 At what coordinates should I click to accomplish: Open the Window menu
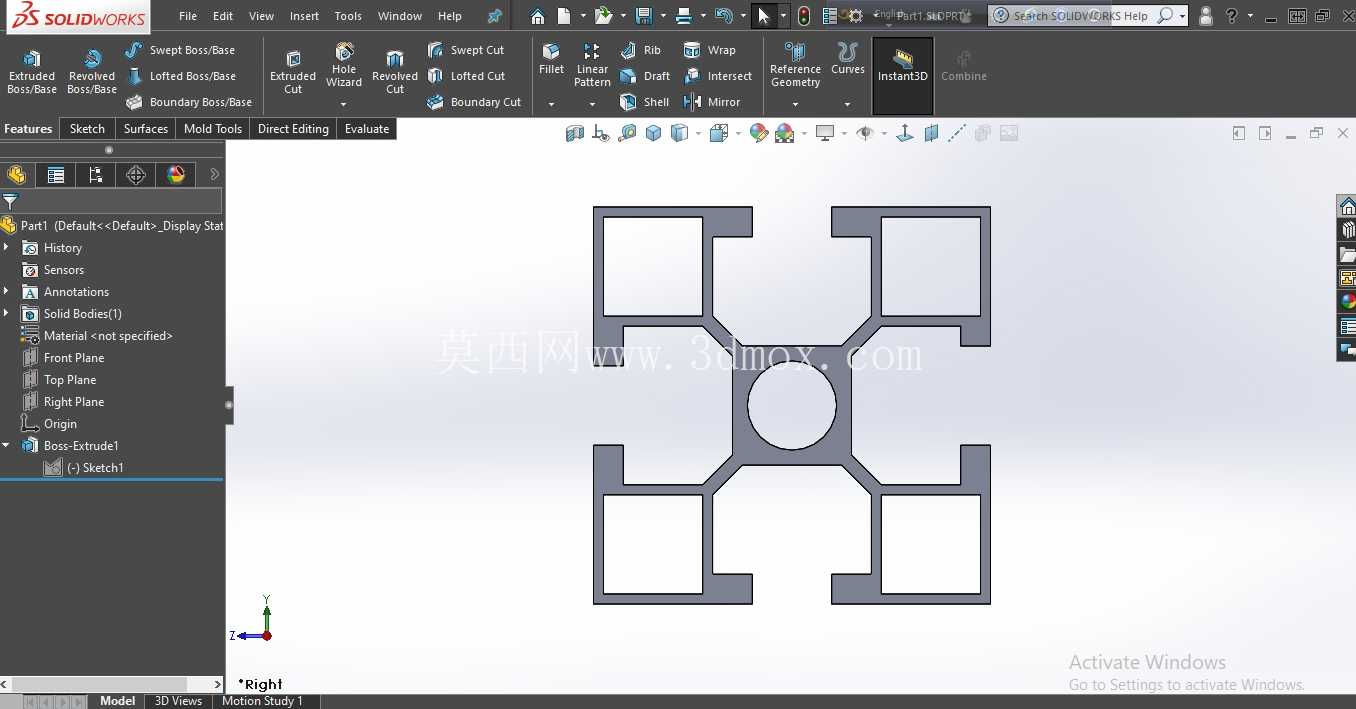click(400, 16)
